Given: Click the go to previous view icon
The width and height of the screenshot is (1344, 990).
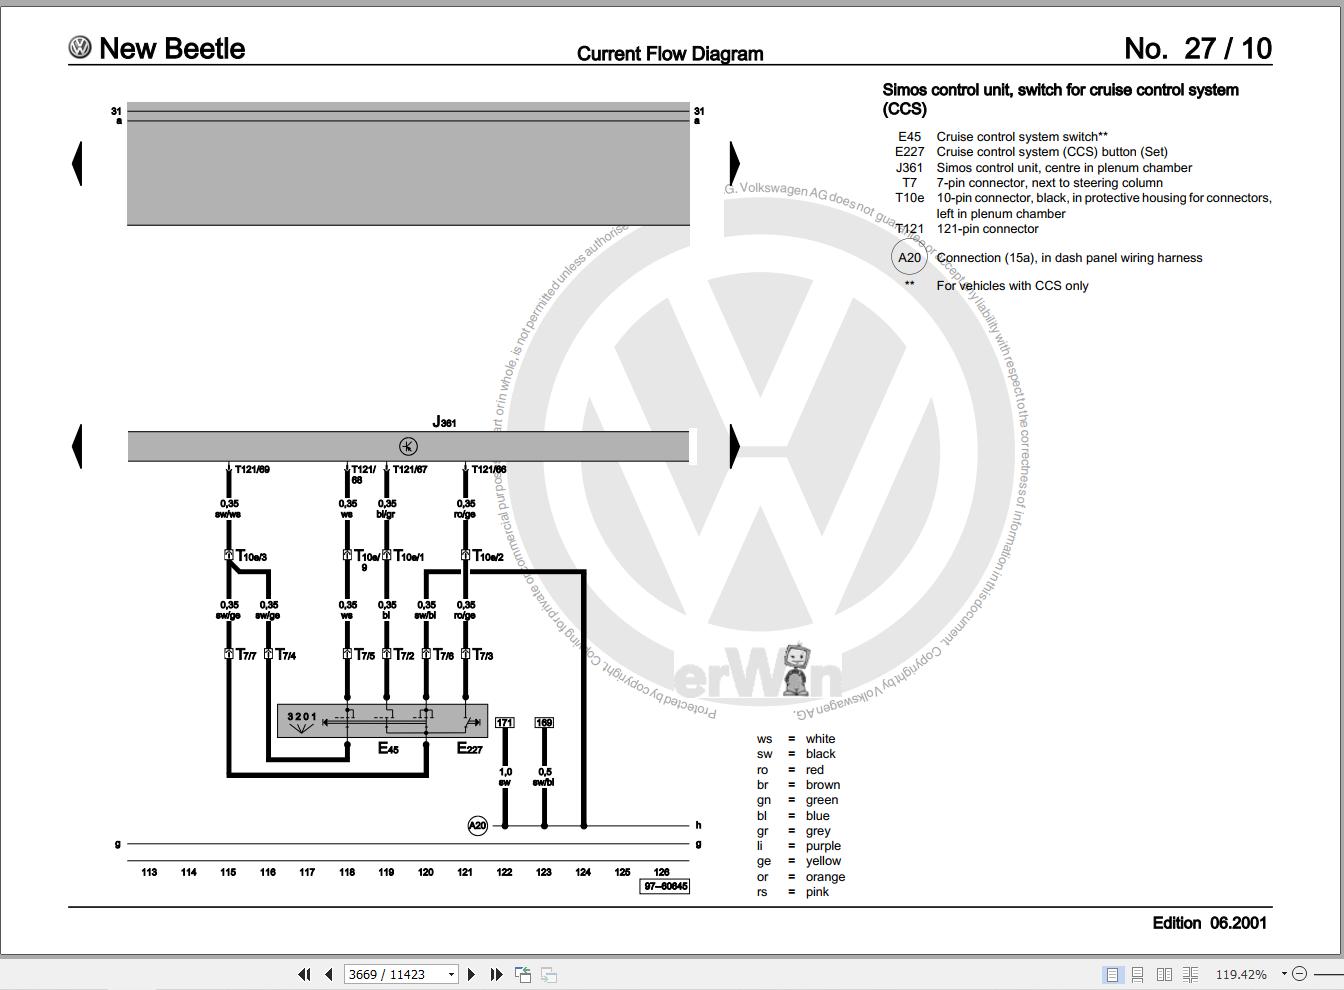Looking at the screenshot, I should point(523,974).
